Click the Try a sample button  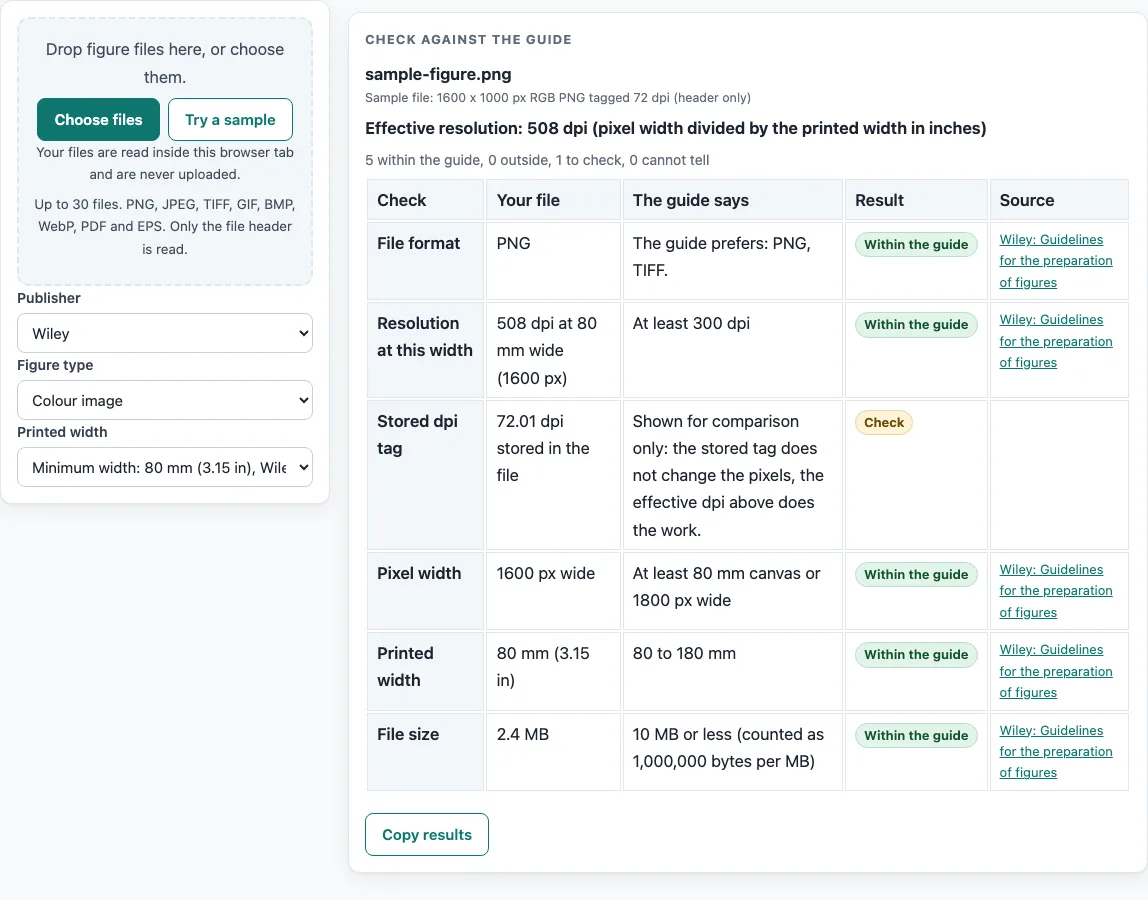click(x=230, y=119)
